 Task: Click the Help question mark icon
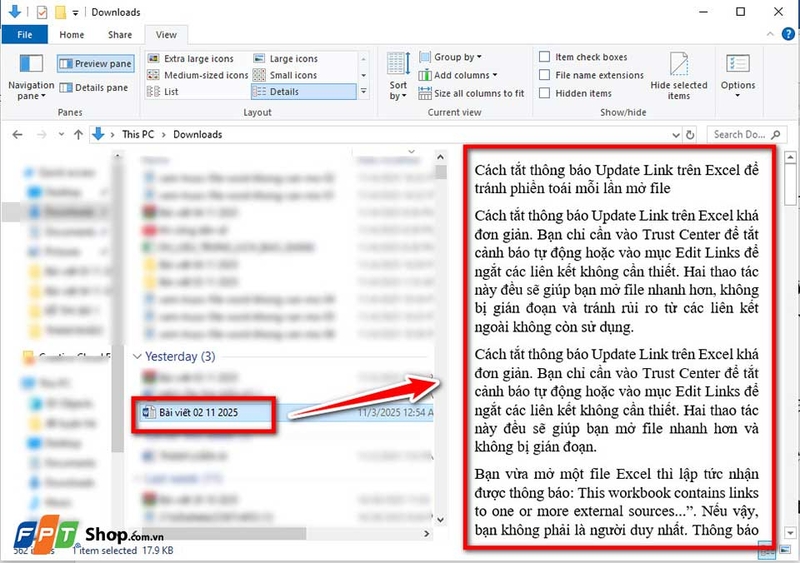(788, 34)
